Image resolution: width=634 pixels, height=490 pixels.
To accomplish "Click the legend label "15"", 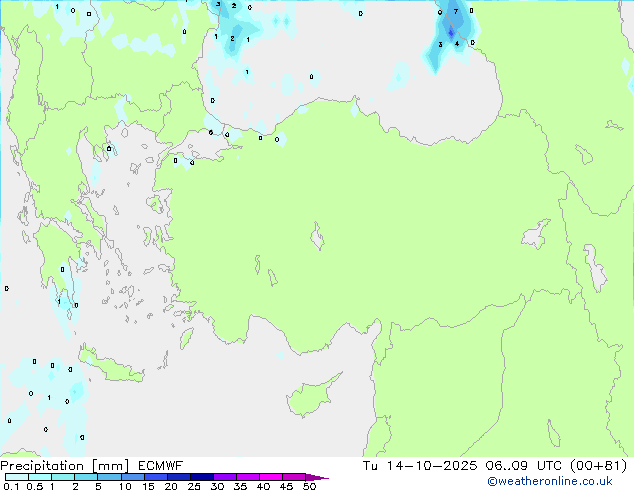I will tap(148, 486).
